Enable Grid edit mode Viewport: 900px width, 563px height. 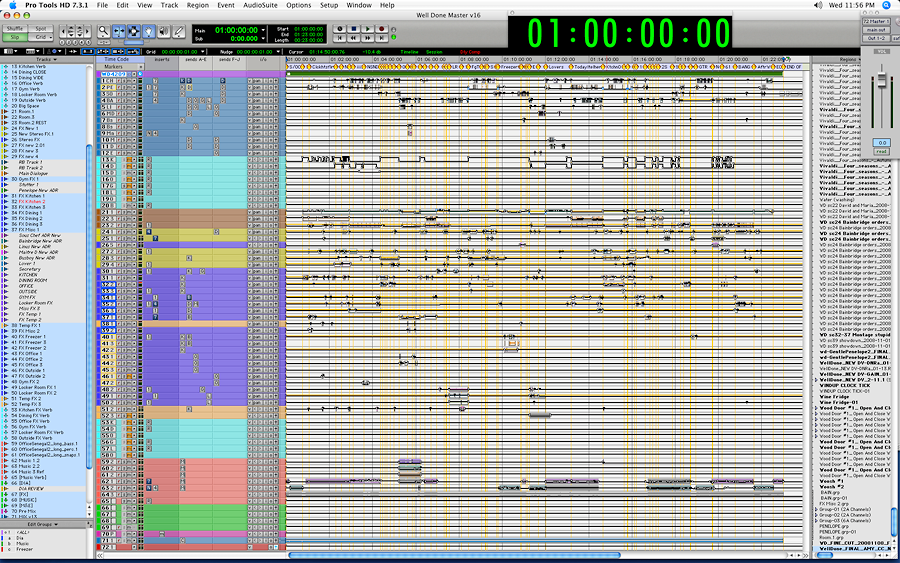coord(41,37)
